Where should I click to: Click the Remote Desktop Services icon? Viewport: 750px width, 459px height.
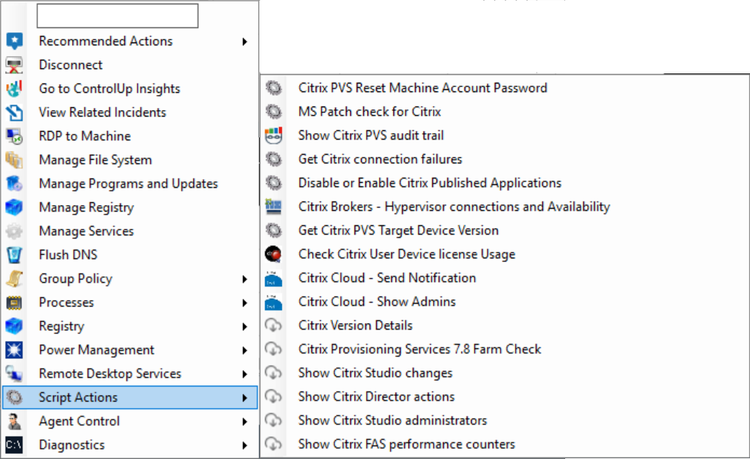[14, 373]
